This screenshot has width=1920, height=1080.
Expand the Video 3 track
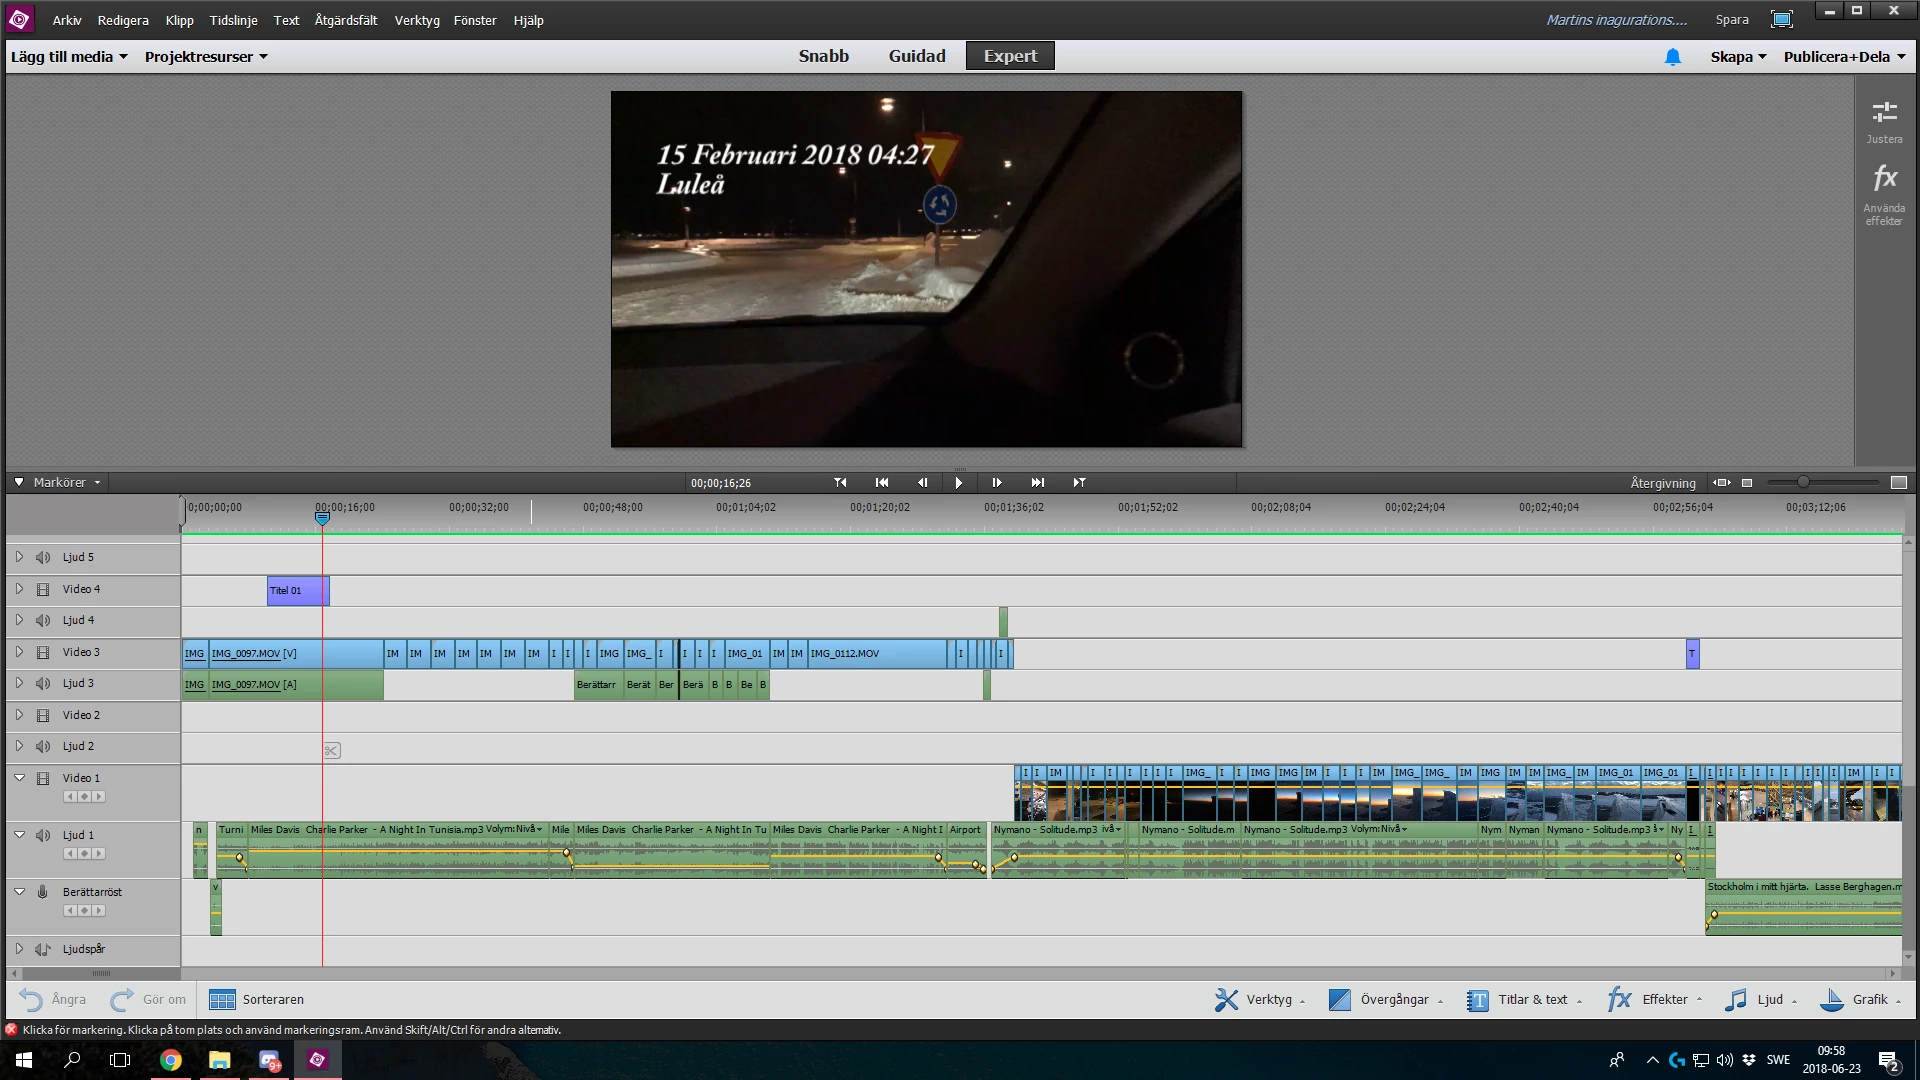(x=19, y=652)
